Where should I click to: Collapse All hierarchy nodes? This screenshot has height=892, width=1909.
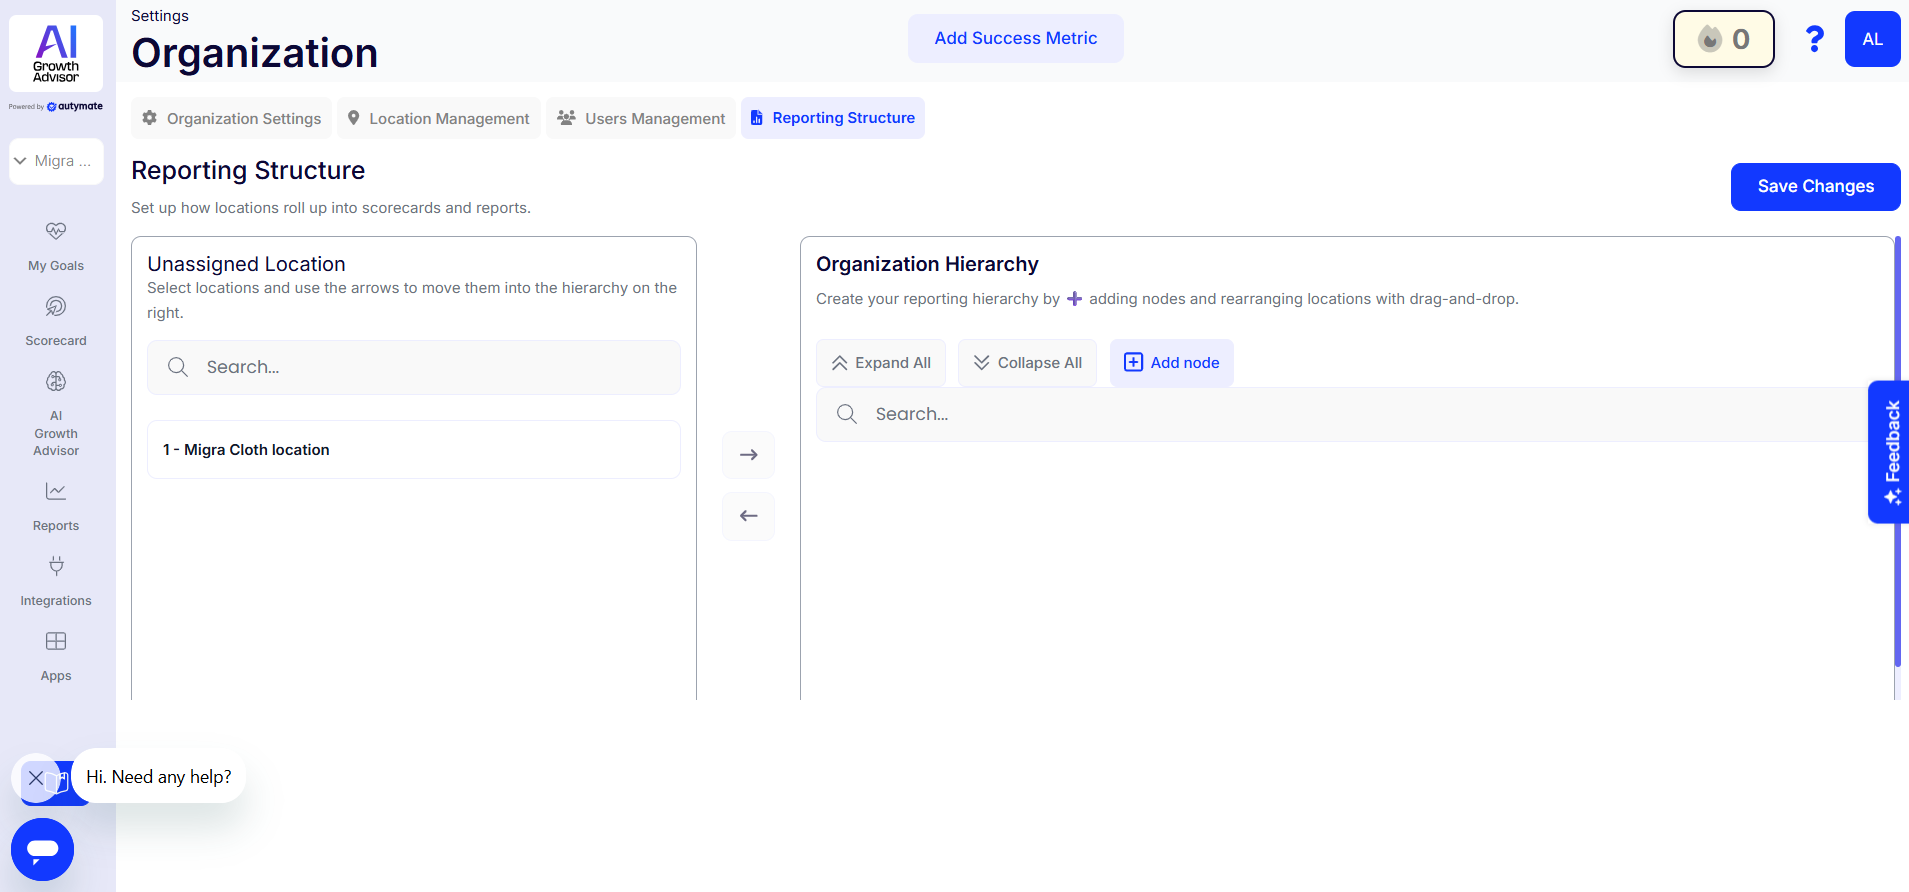click(x=1027, y=363)
